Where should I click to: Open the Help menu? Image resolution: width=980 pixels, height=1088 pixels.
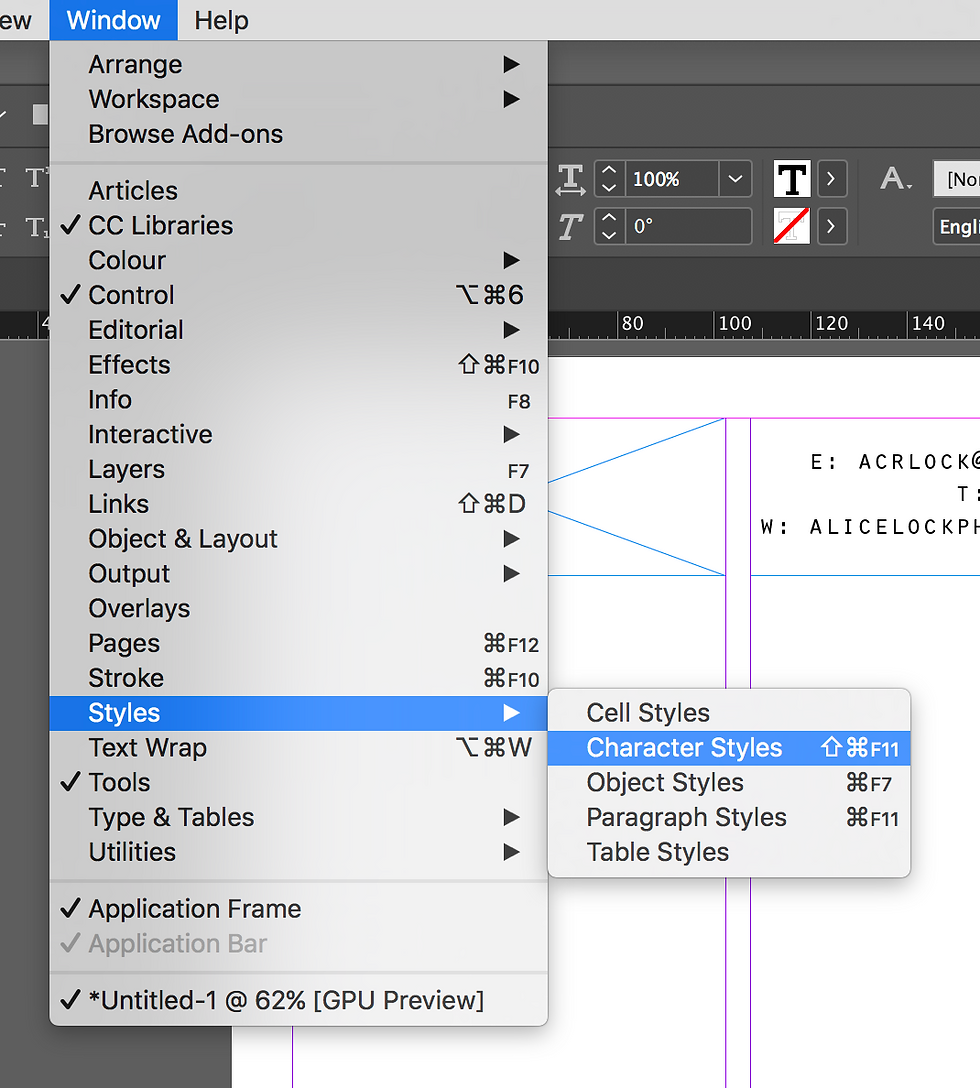pos(221,20)
